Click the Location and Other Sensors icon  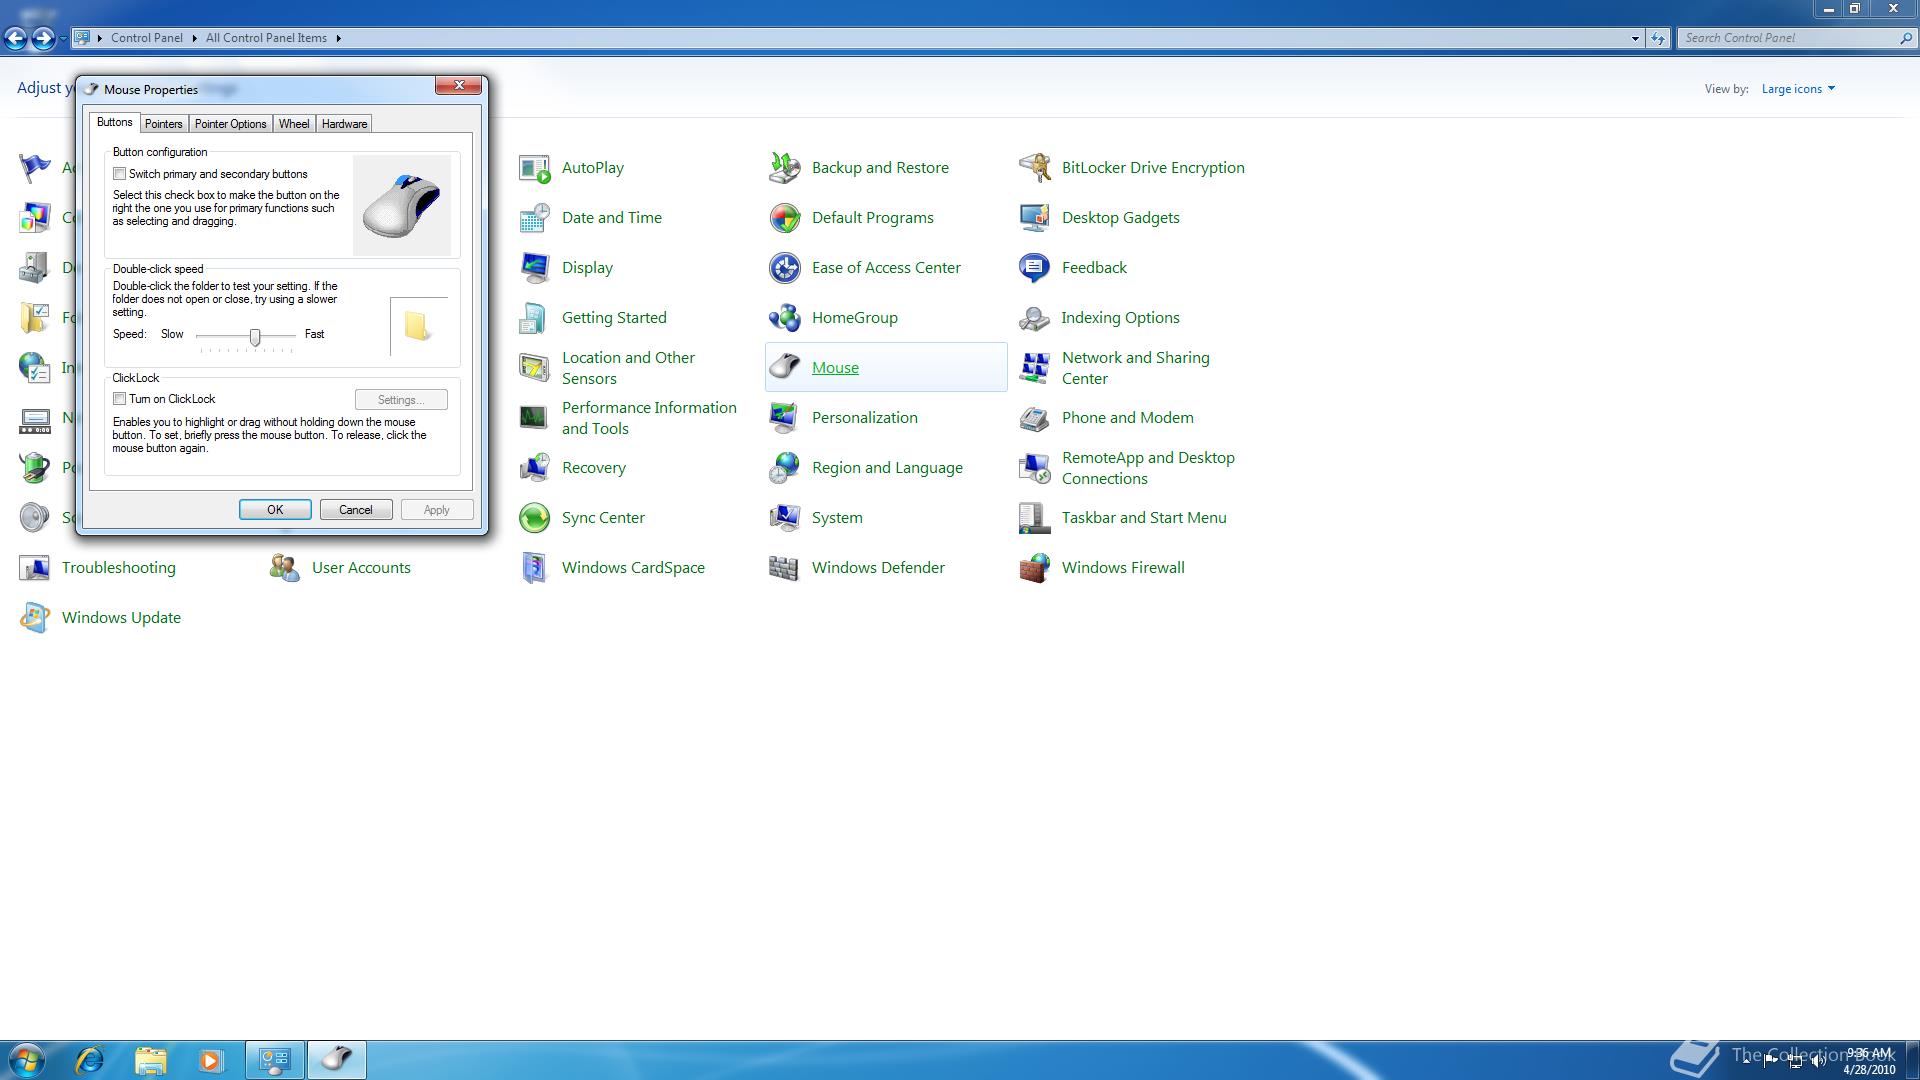click(535, 368)
